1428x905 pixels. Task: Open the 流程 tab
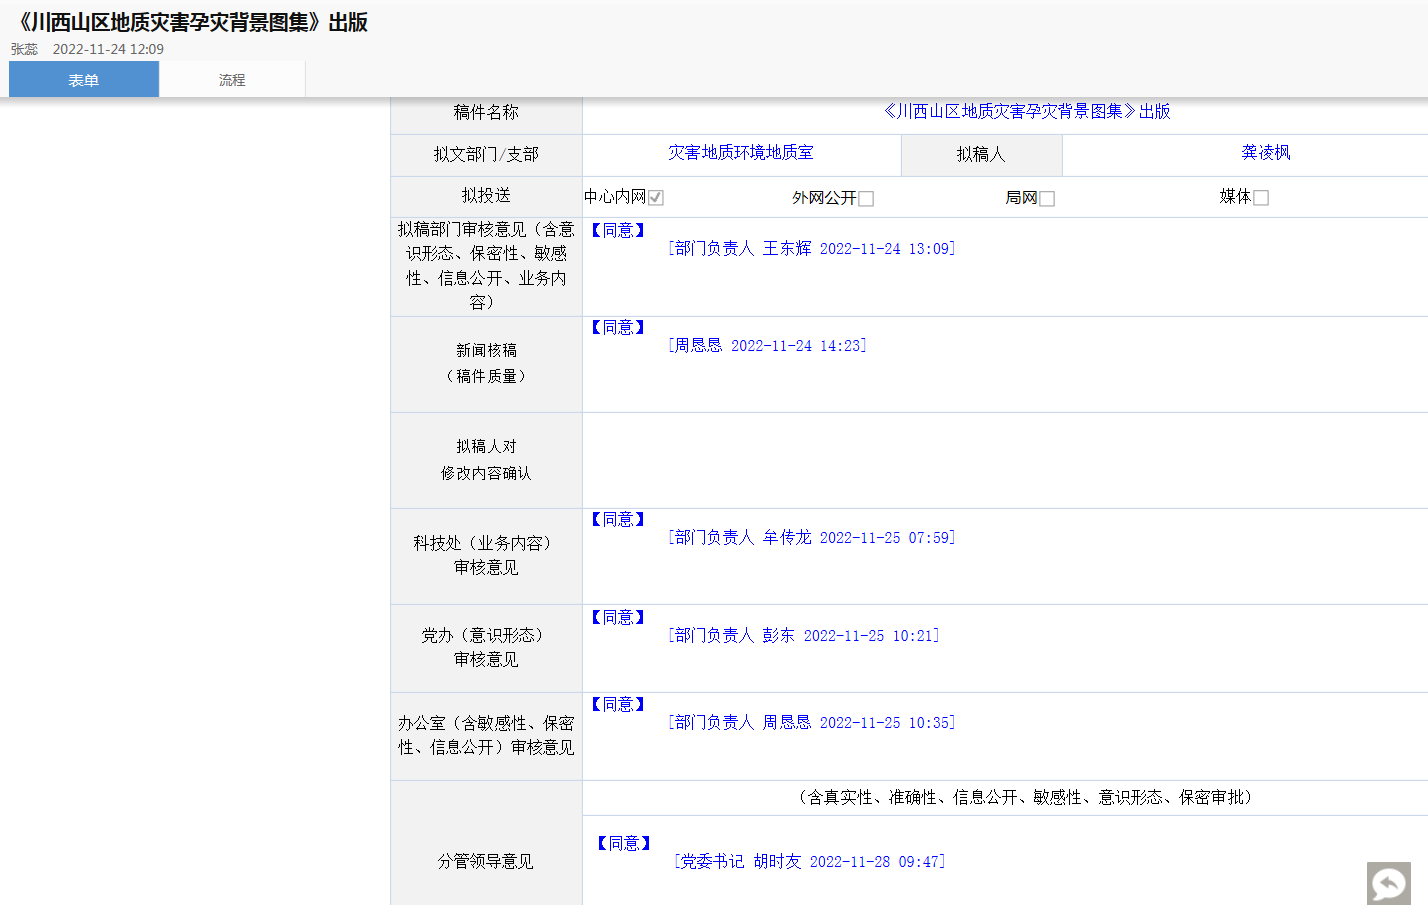point(232,80)
